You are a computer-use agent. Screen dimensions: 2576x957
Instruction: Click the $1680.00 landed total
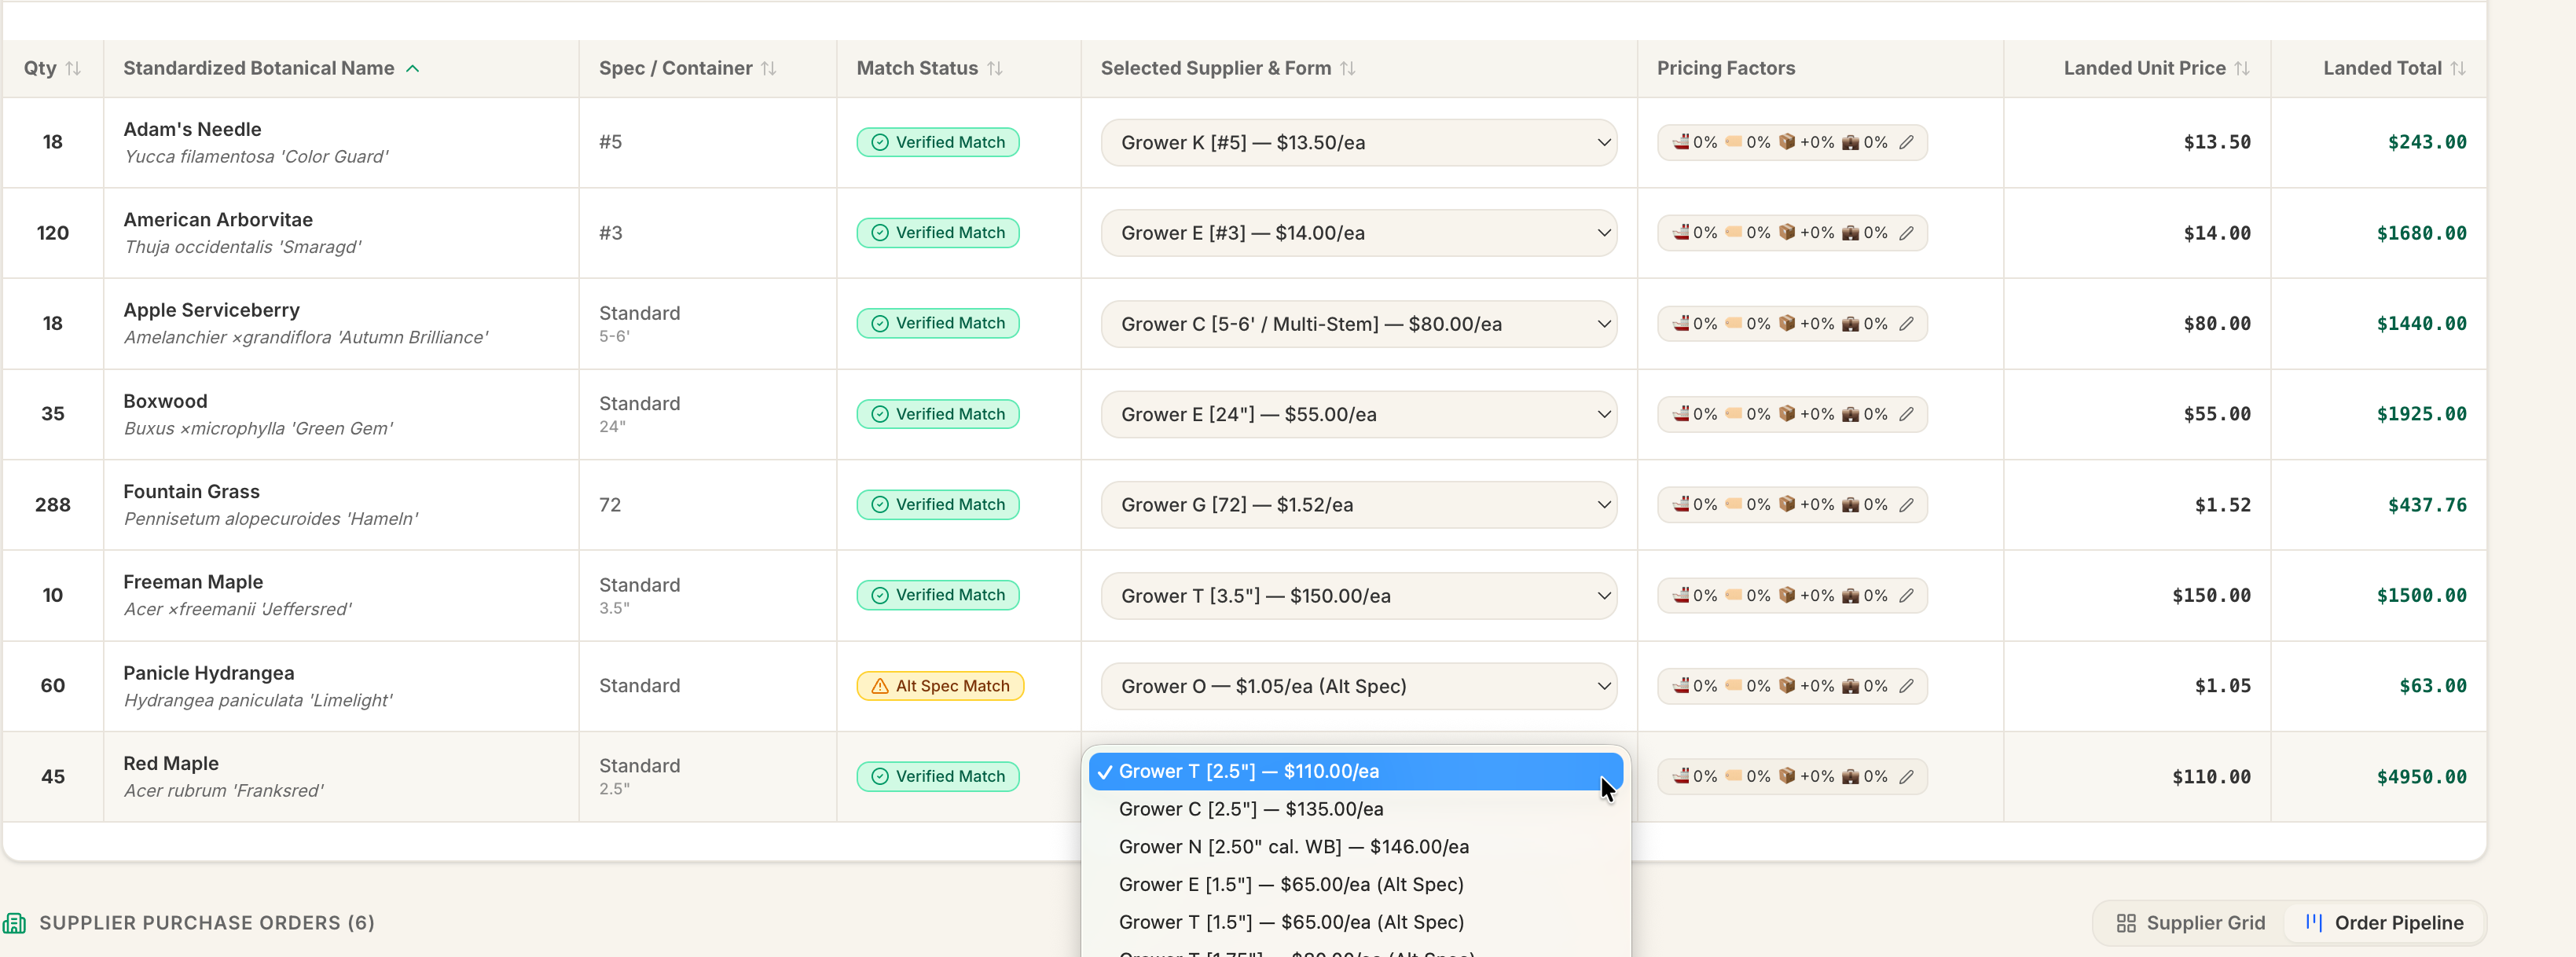tap(2421, 233)
